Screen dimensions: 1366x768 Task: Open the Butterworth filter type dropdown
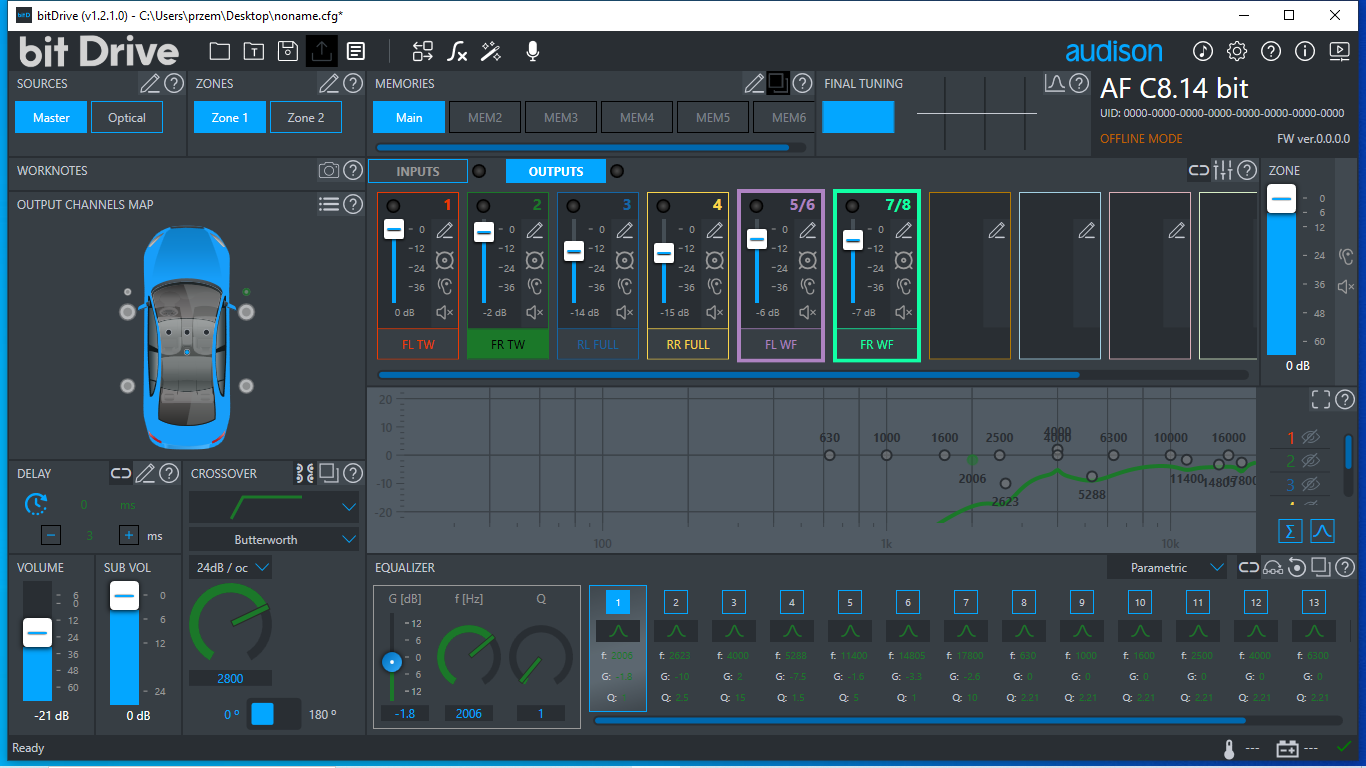point(273,540)
